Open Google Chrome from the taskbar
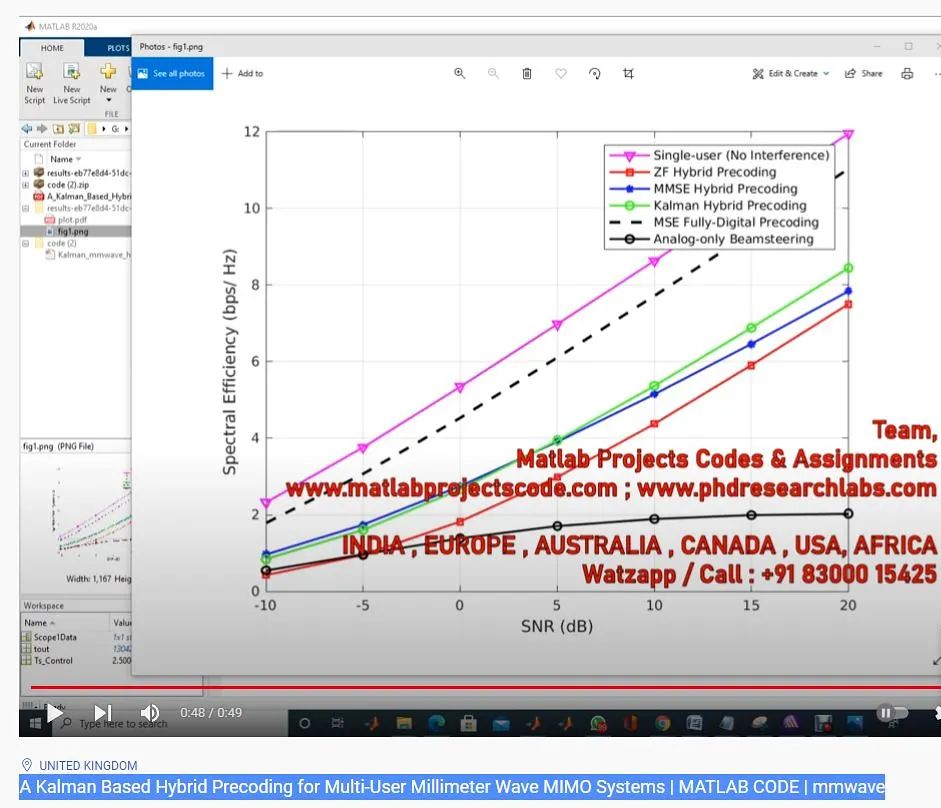The width and height of the screenshot is (941, 808). pos(663,723)
